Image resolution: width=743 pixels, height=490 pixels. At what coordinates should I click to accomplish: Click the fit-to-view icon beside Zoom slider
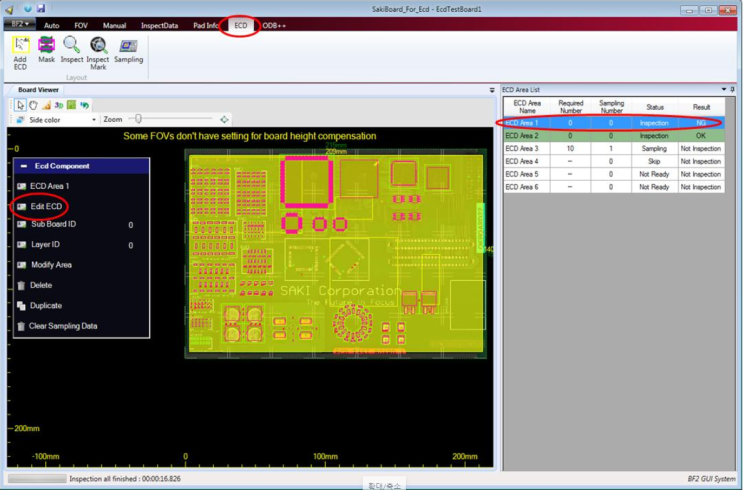click(224, 119)
